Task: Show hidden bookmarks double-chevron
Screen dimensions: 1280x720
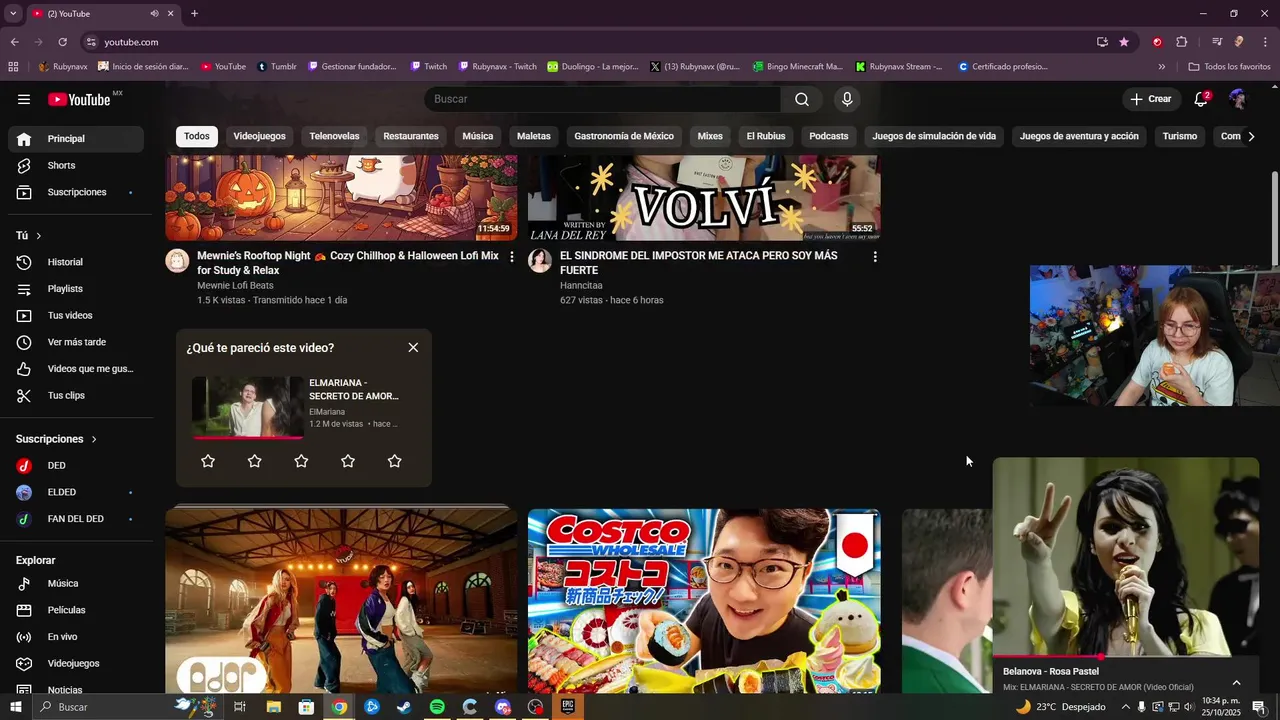Action: pos(1161,67)
